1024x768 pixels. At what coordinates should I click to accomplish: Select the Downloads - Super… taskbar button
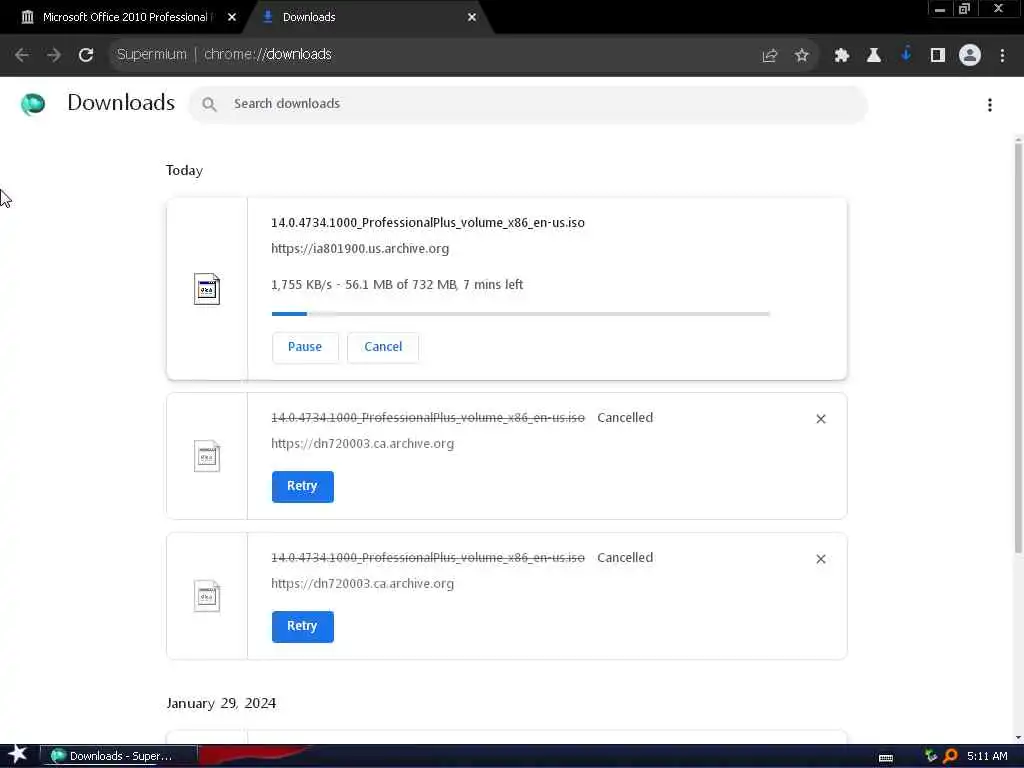click(119, 756)
